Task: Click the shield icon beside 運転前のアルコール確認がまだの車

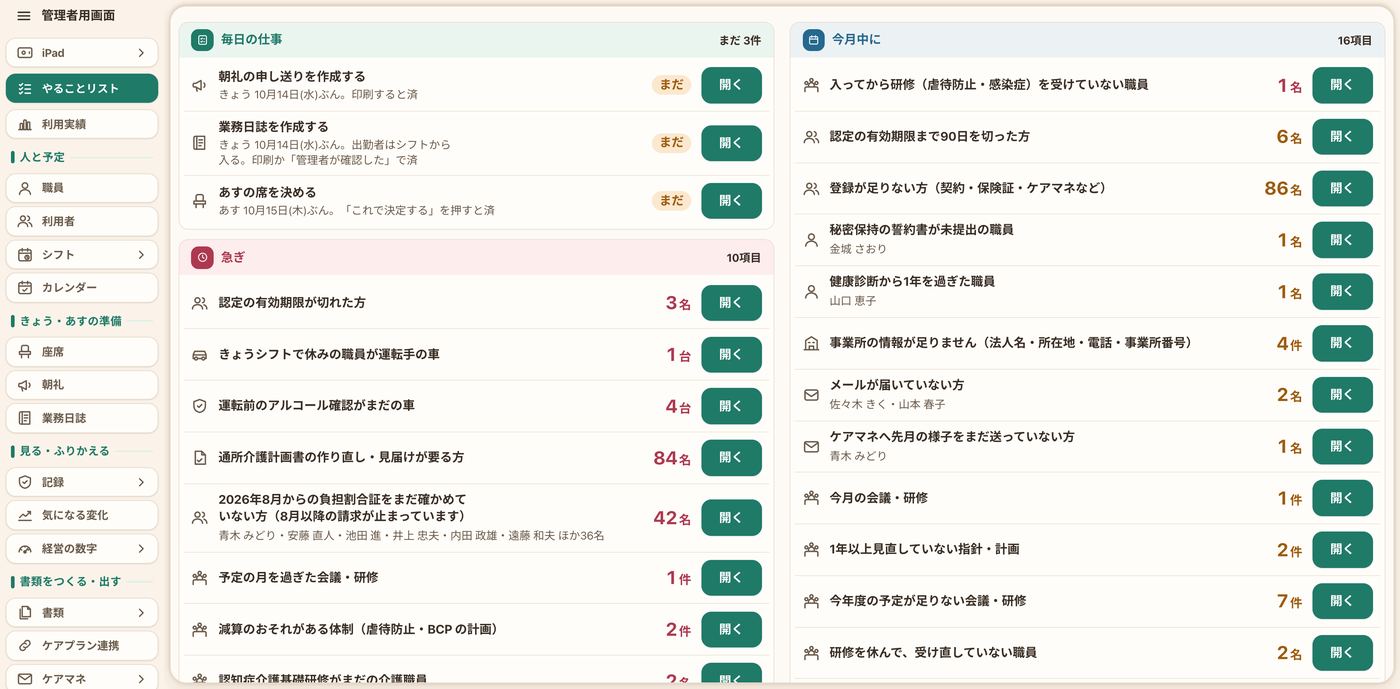Action: (x=199, y=406)
